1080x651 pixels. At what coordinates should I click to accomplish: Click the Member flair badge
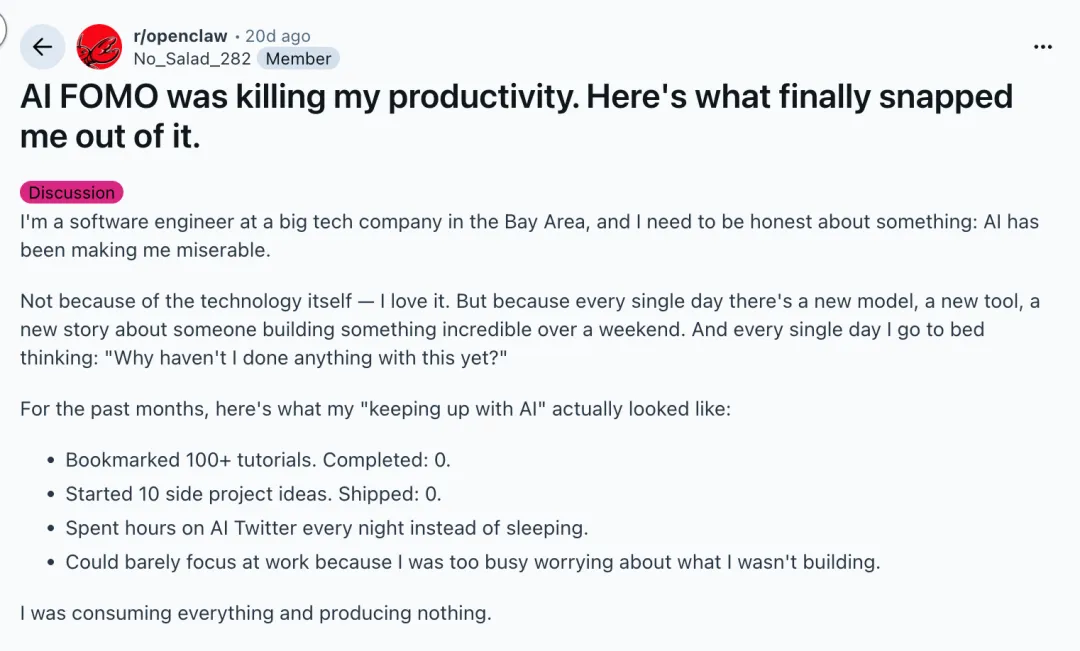point(298,59)
